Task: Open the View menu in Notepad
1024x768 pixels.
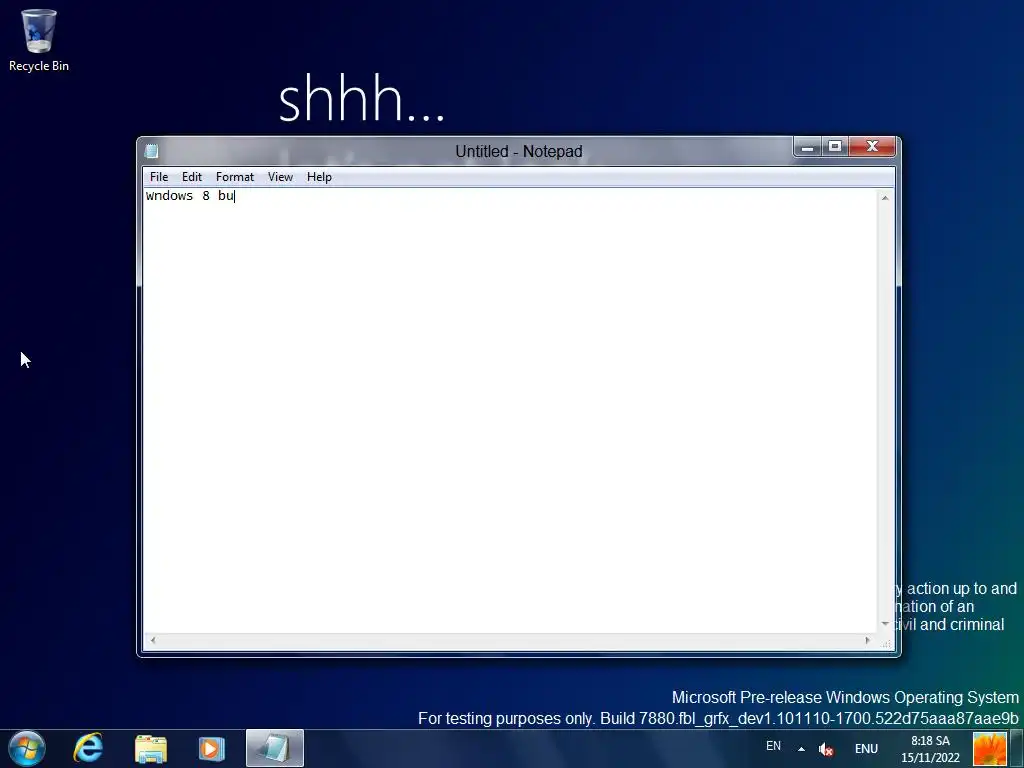Action: click(x=280, y=177)
